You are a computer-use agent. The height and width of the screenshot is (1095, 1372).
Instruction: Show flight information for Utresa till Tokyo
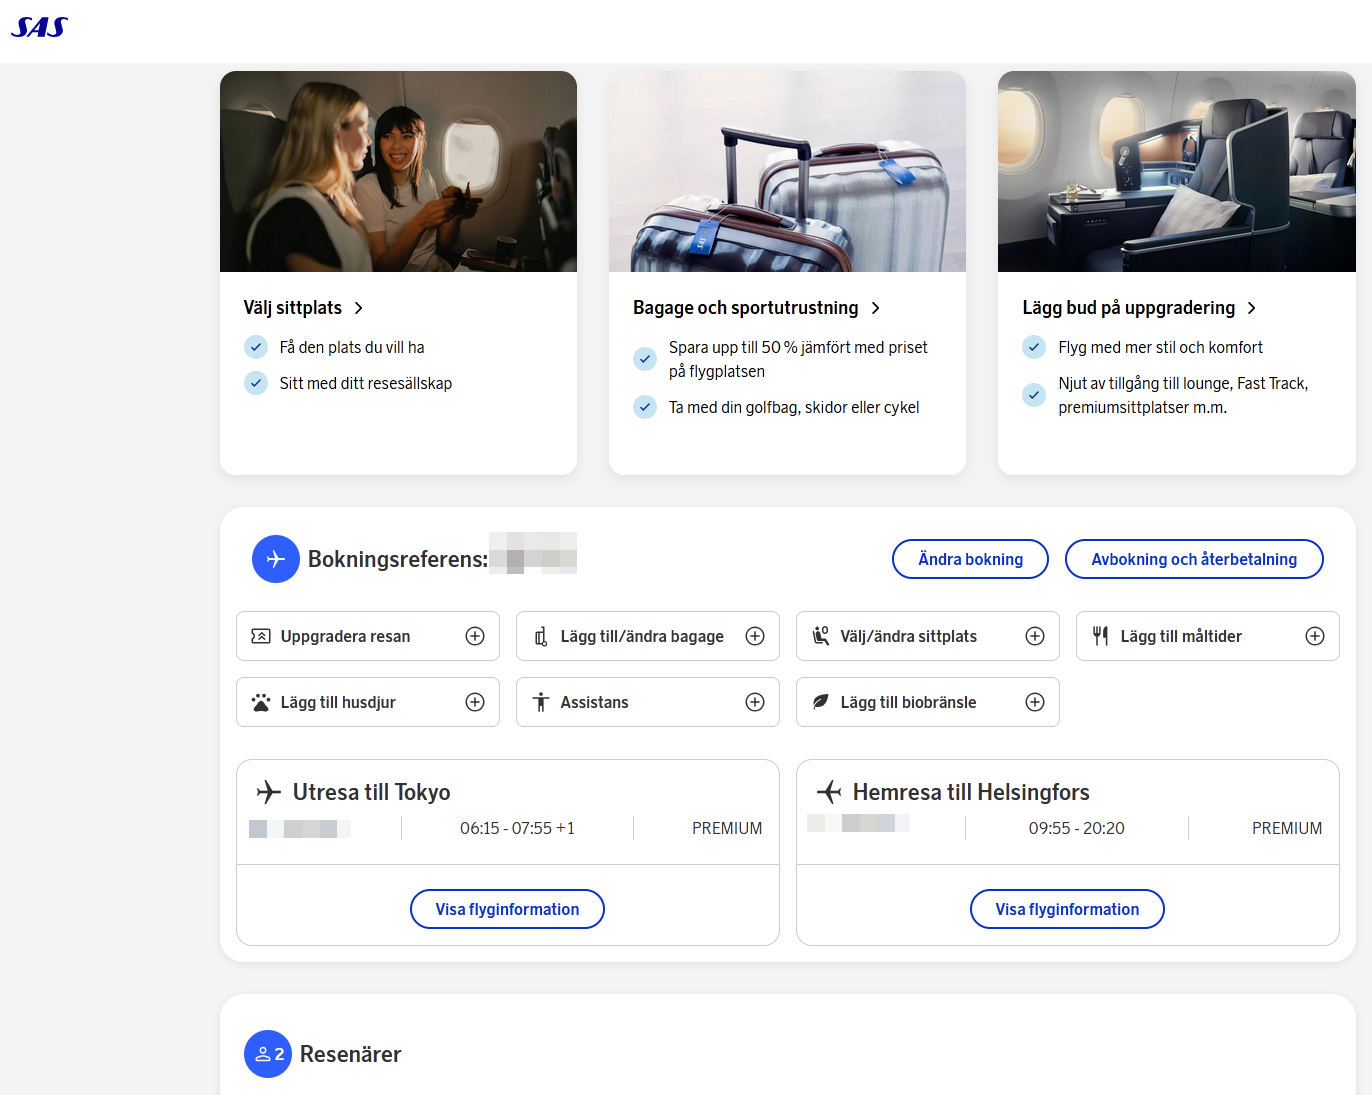tap(507, 909)
